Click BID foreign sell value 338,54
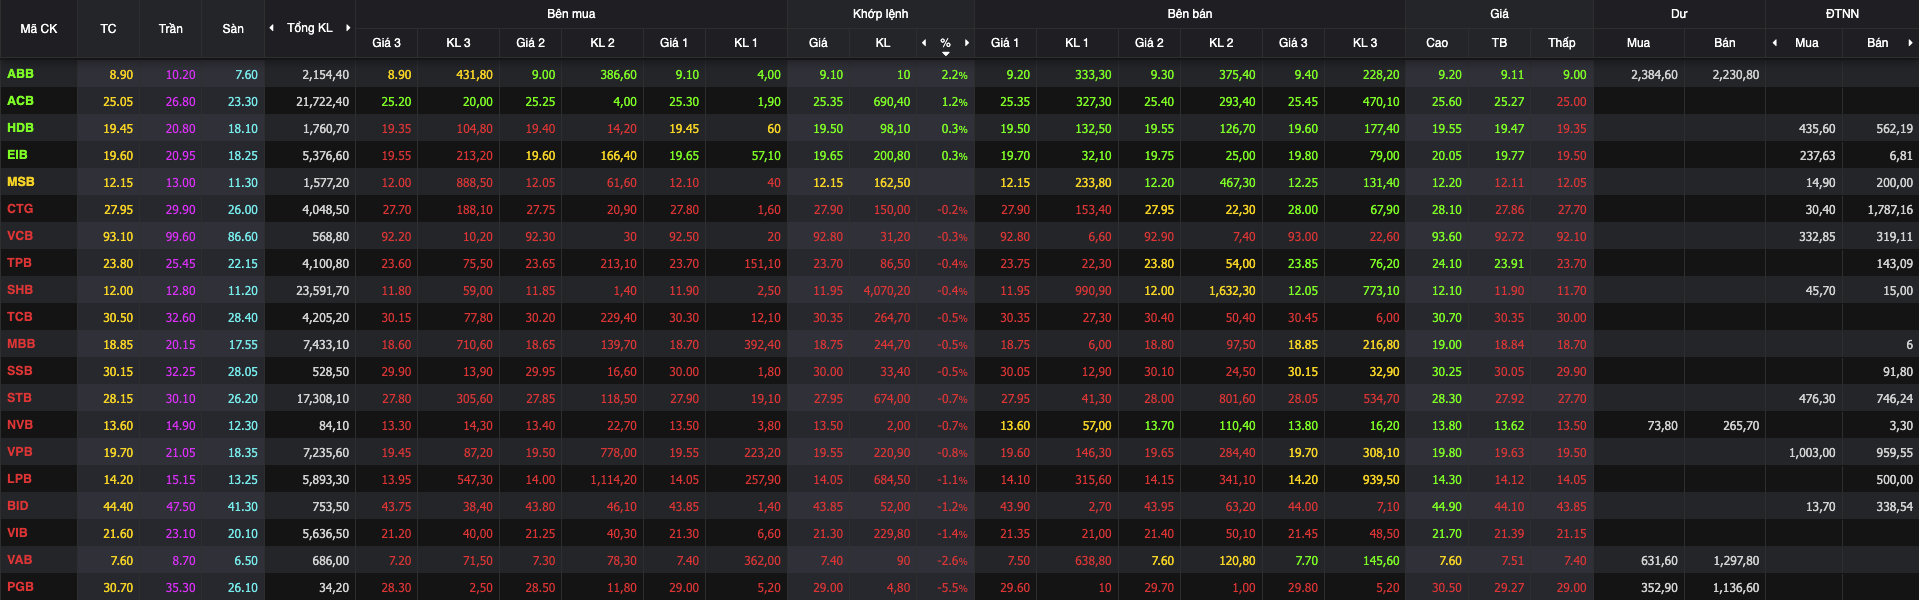The image size is (1919, 600). click(1895, 507)
